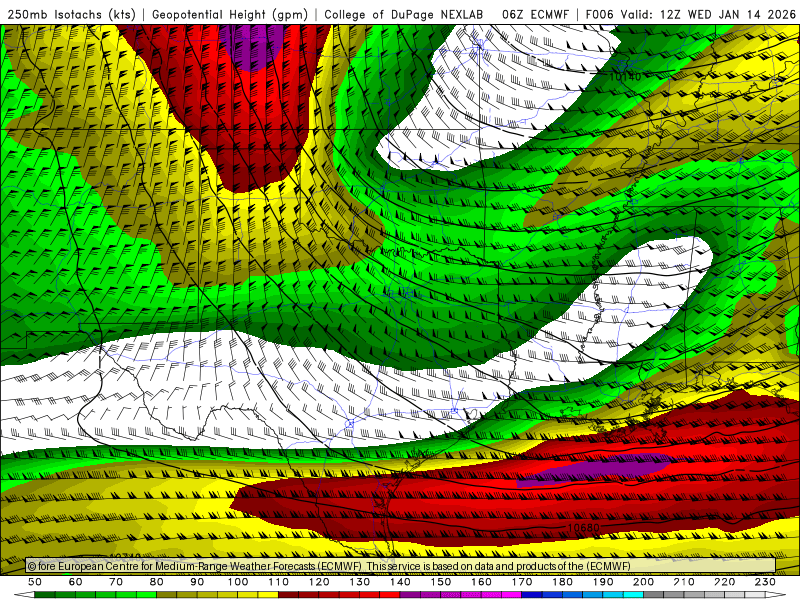Viewport: 800px width, 600px height.
Task: Click the purple jet core at map top
Action: click(x=251, y=46)
